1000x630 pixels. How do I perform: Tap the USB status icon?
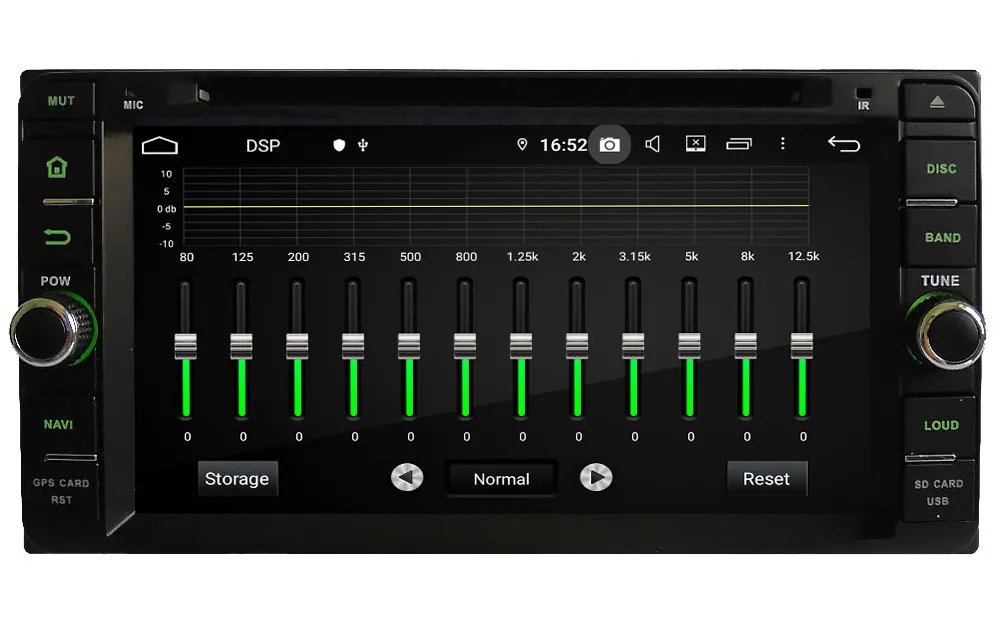pyautogui.click(x=363, y=145)
